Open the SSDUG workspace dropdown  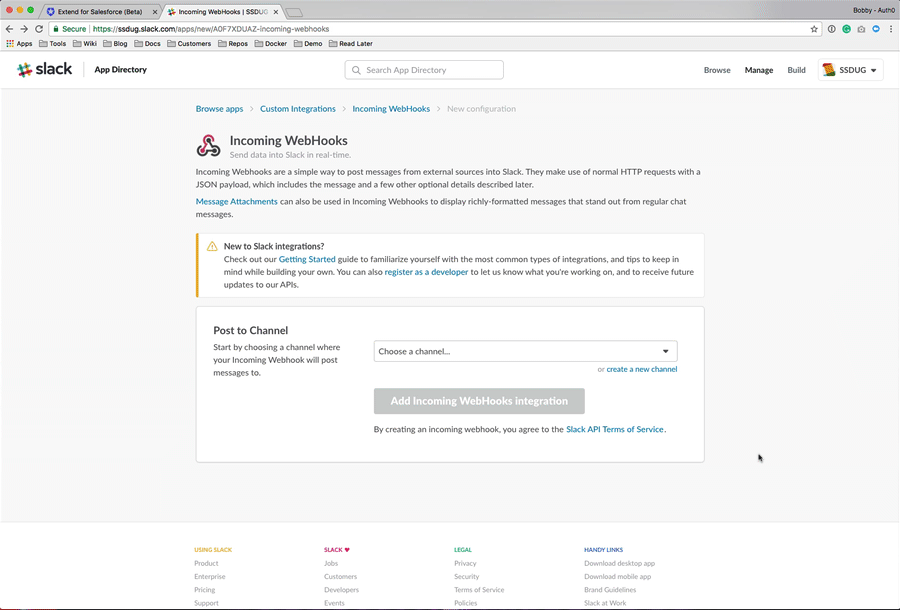click(850, 70)
